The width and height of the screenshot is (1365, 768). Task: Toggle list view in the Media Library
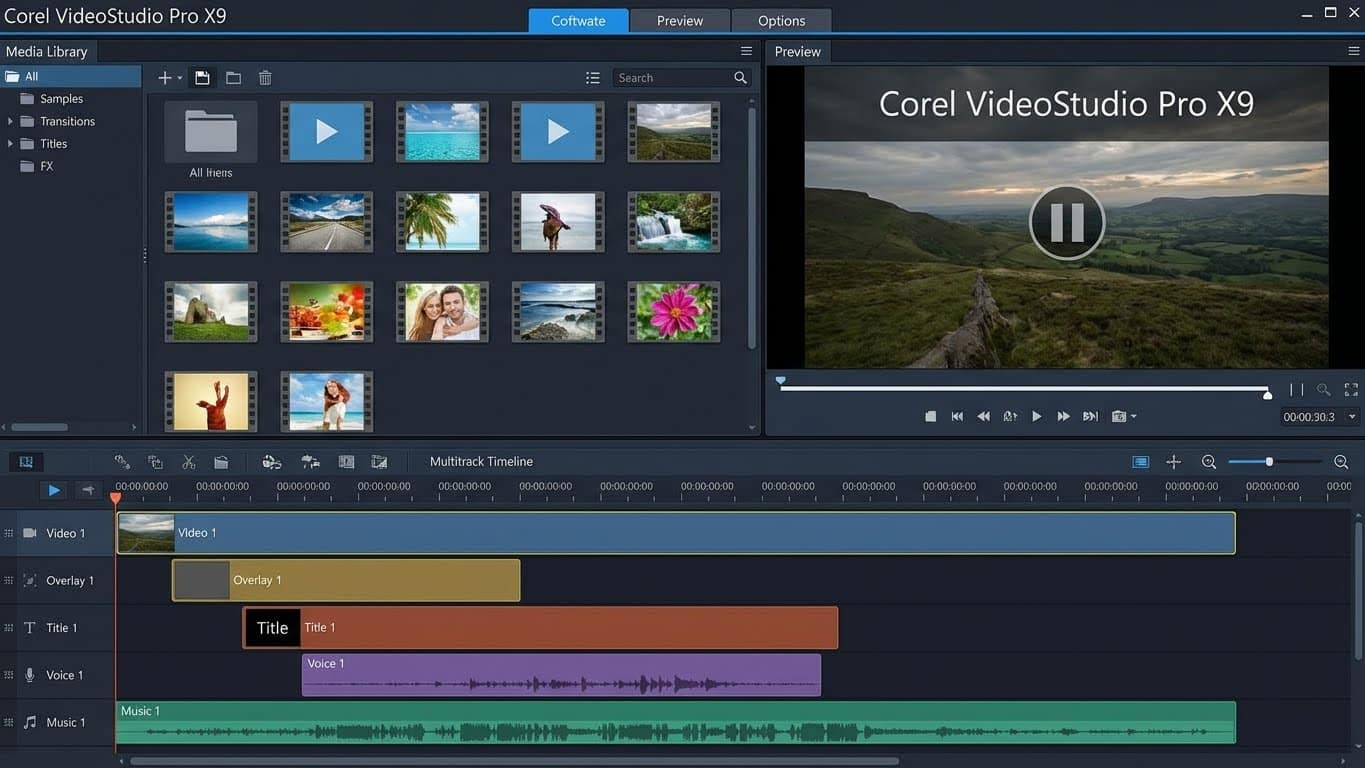pos(593,77)
